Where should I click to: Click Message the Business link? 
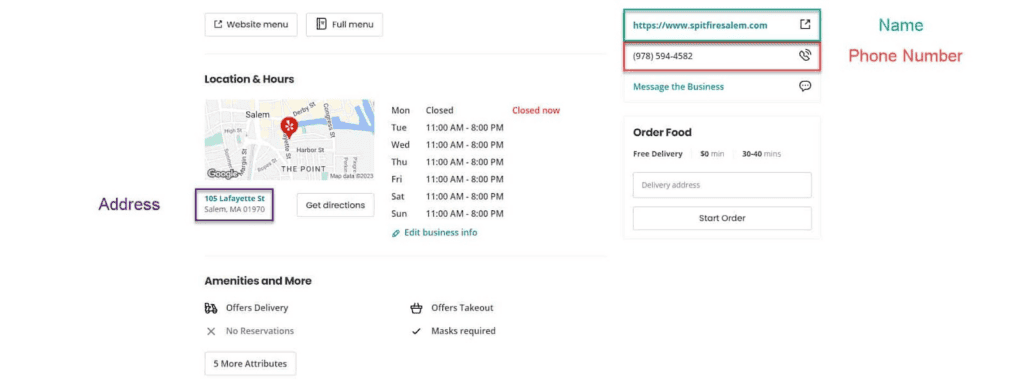[x=679, y=86]
